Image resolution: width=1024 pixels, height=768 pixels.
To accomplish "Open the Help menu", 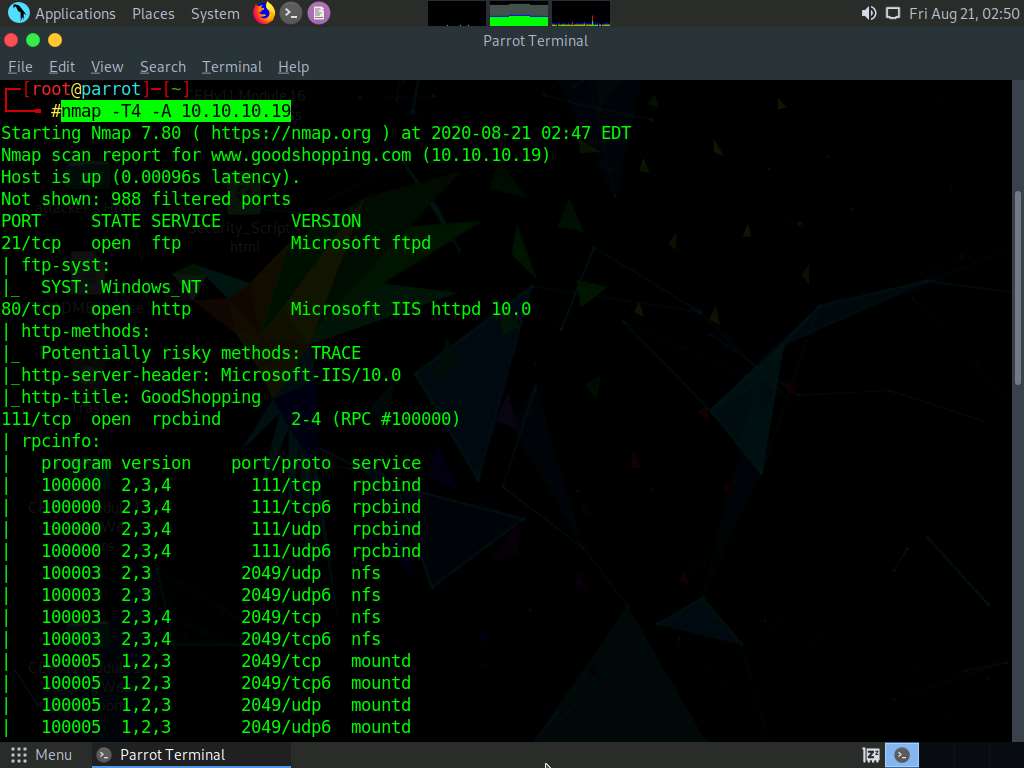I will tap(293, 67).
